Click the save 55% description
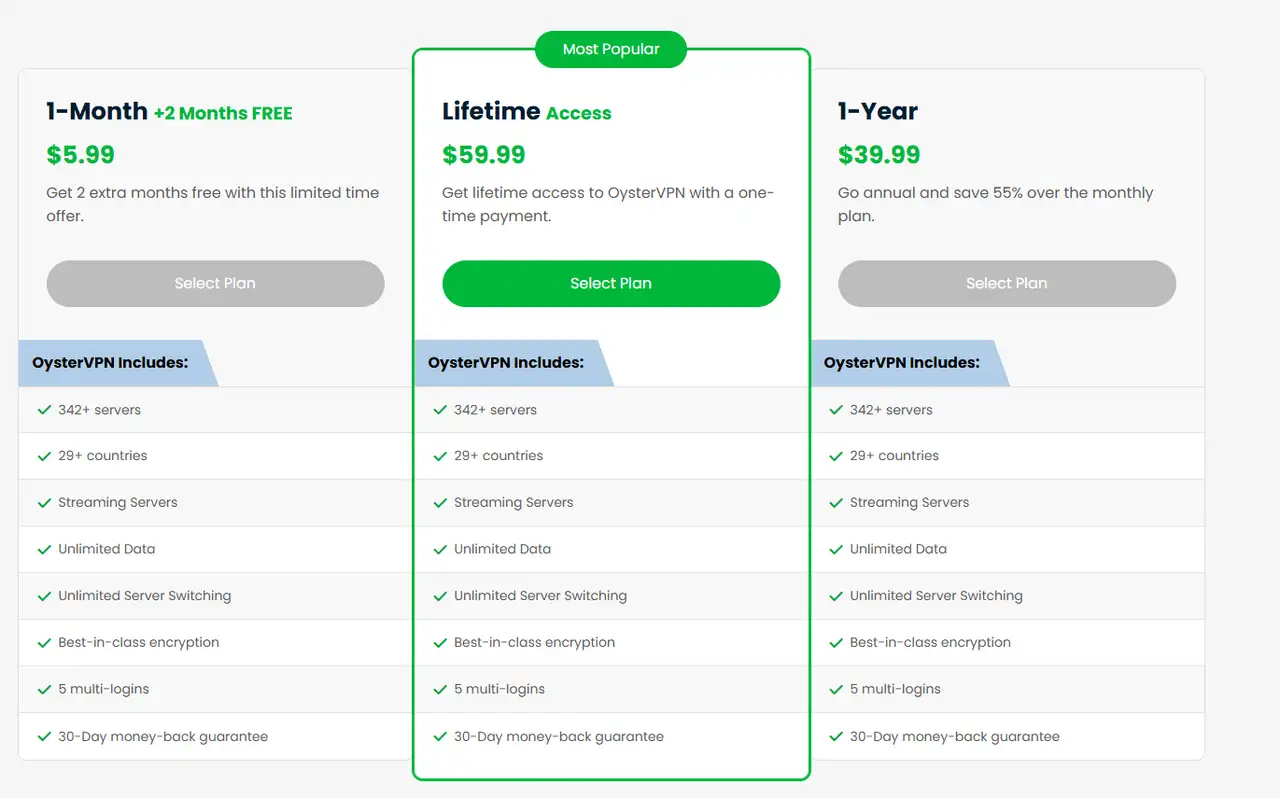 point(996,204)
